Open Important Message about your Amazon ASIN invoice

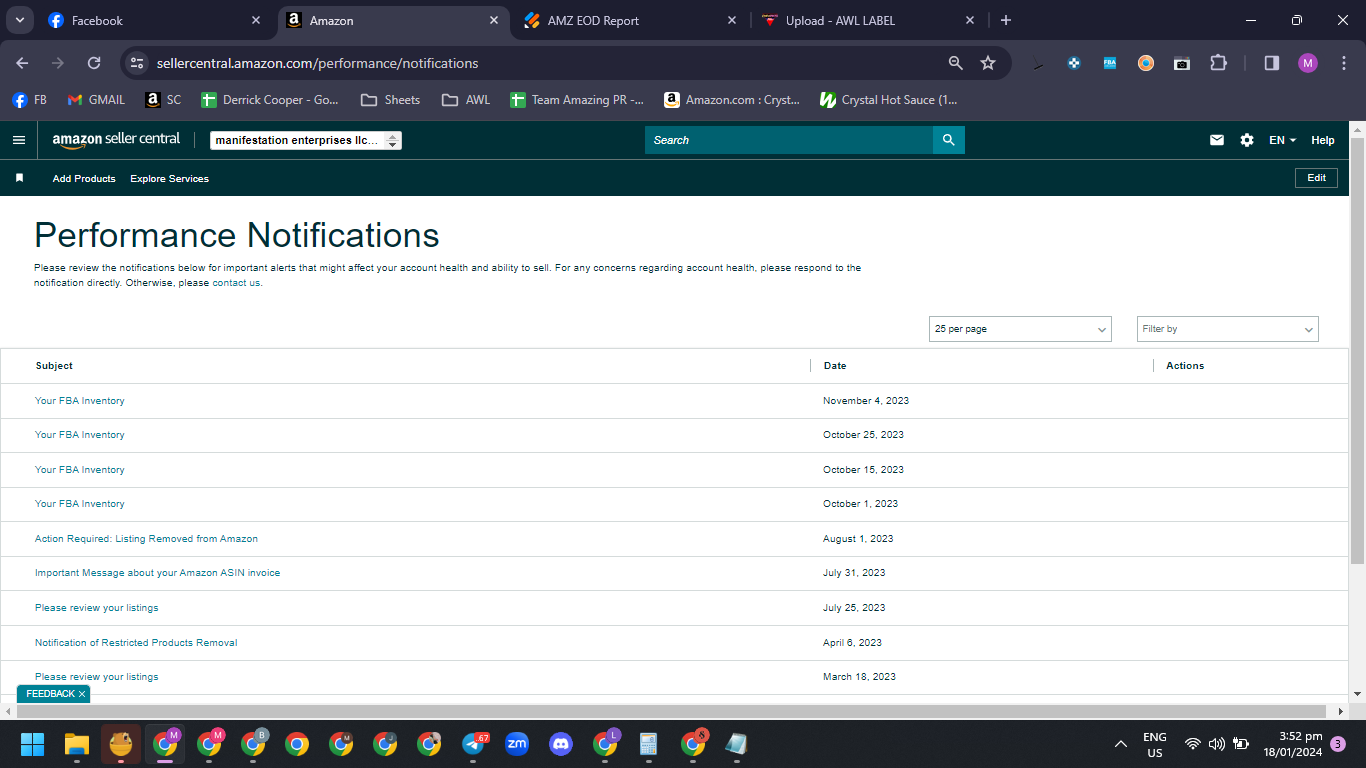(x=157, y=573)
